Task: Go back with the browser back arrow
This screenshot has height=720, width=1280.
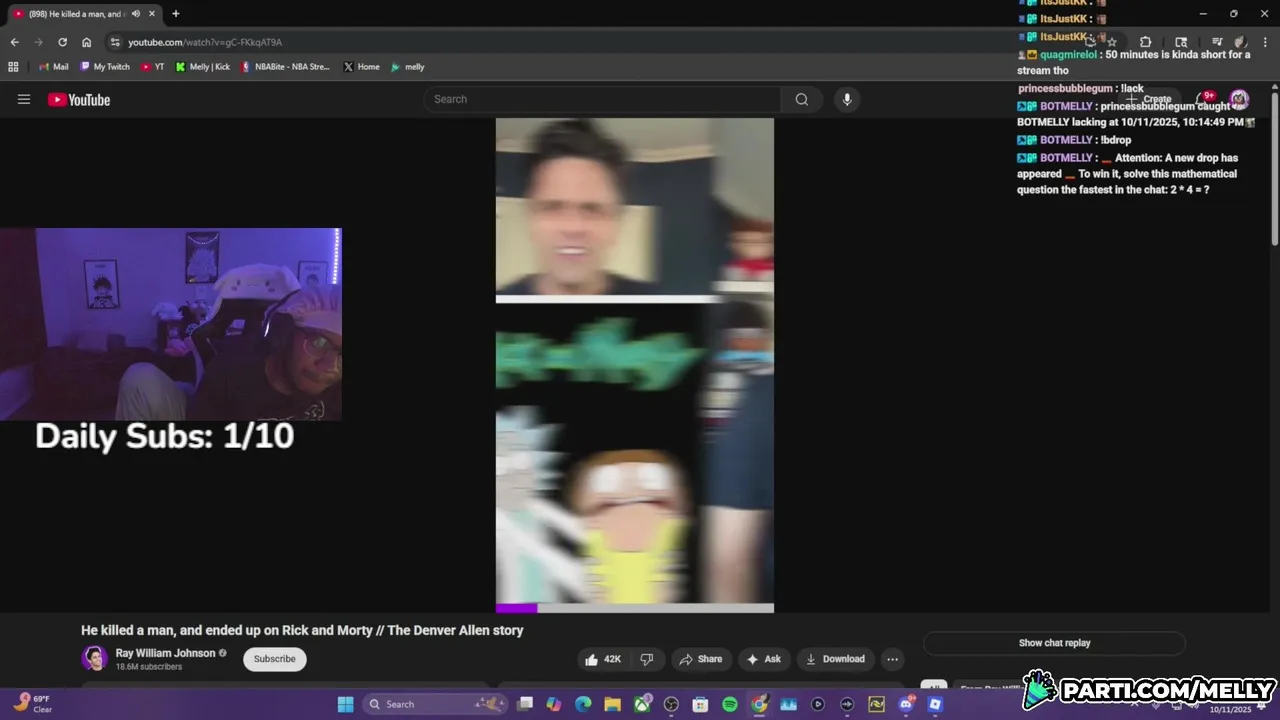Action: [14, 42]
